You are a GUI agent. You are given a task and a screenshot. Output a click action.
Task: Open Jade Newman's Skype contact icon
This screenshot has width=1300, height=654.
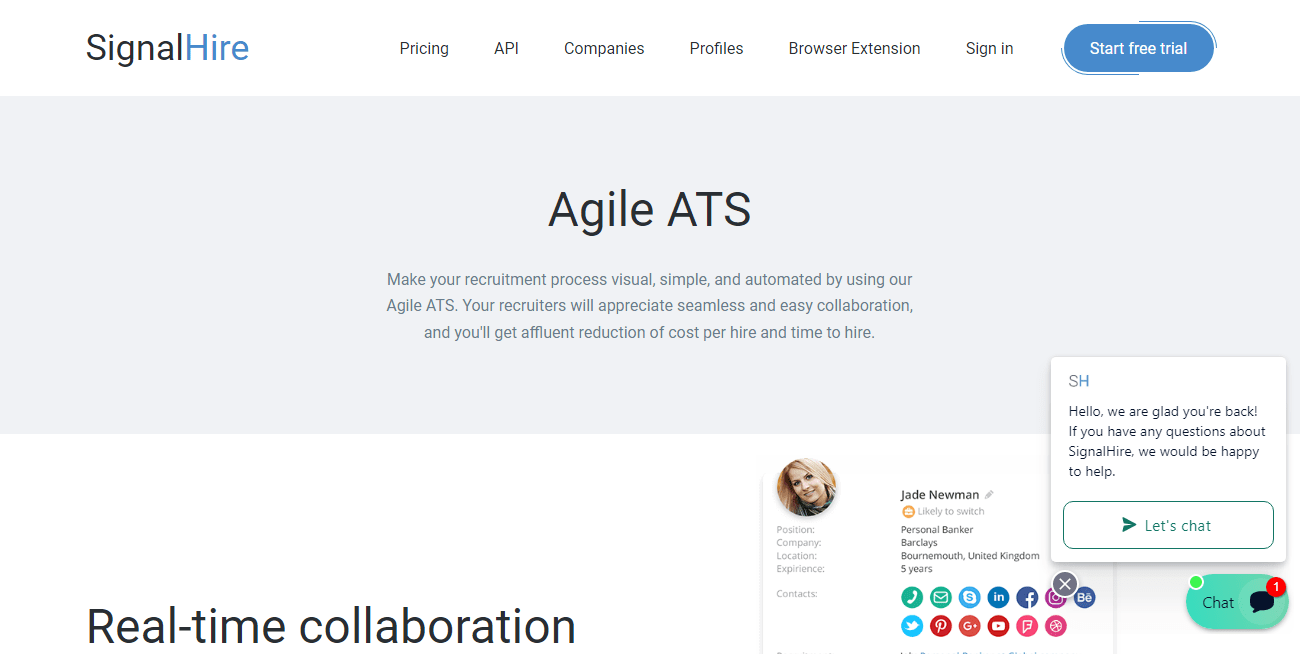click(x=970, y=598)
